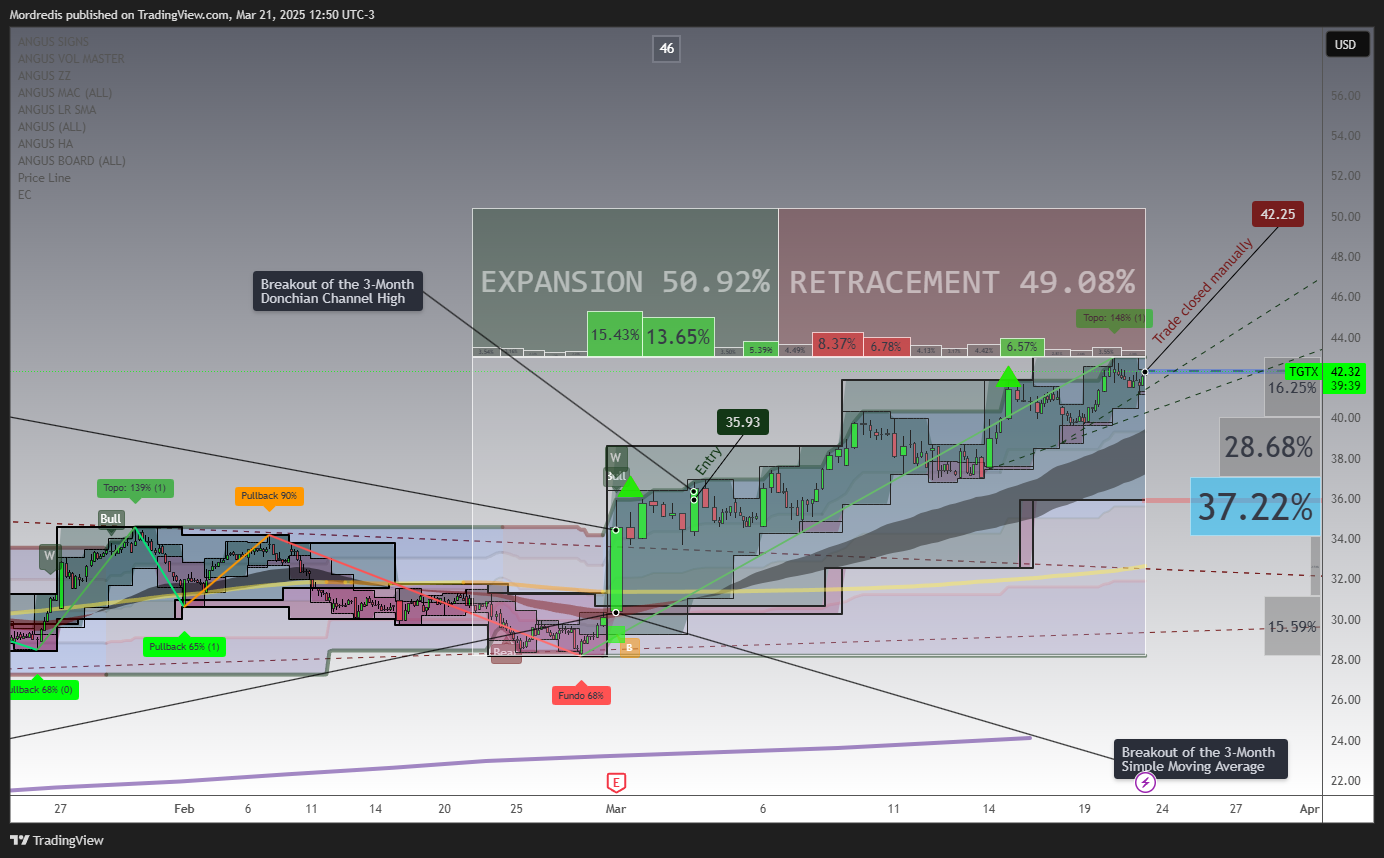This screenshot has width=1384, height=858.
Task: Click the Trade closed manually annotation
Action: point(1202,292)
